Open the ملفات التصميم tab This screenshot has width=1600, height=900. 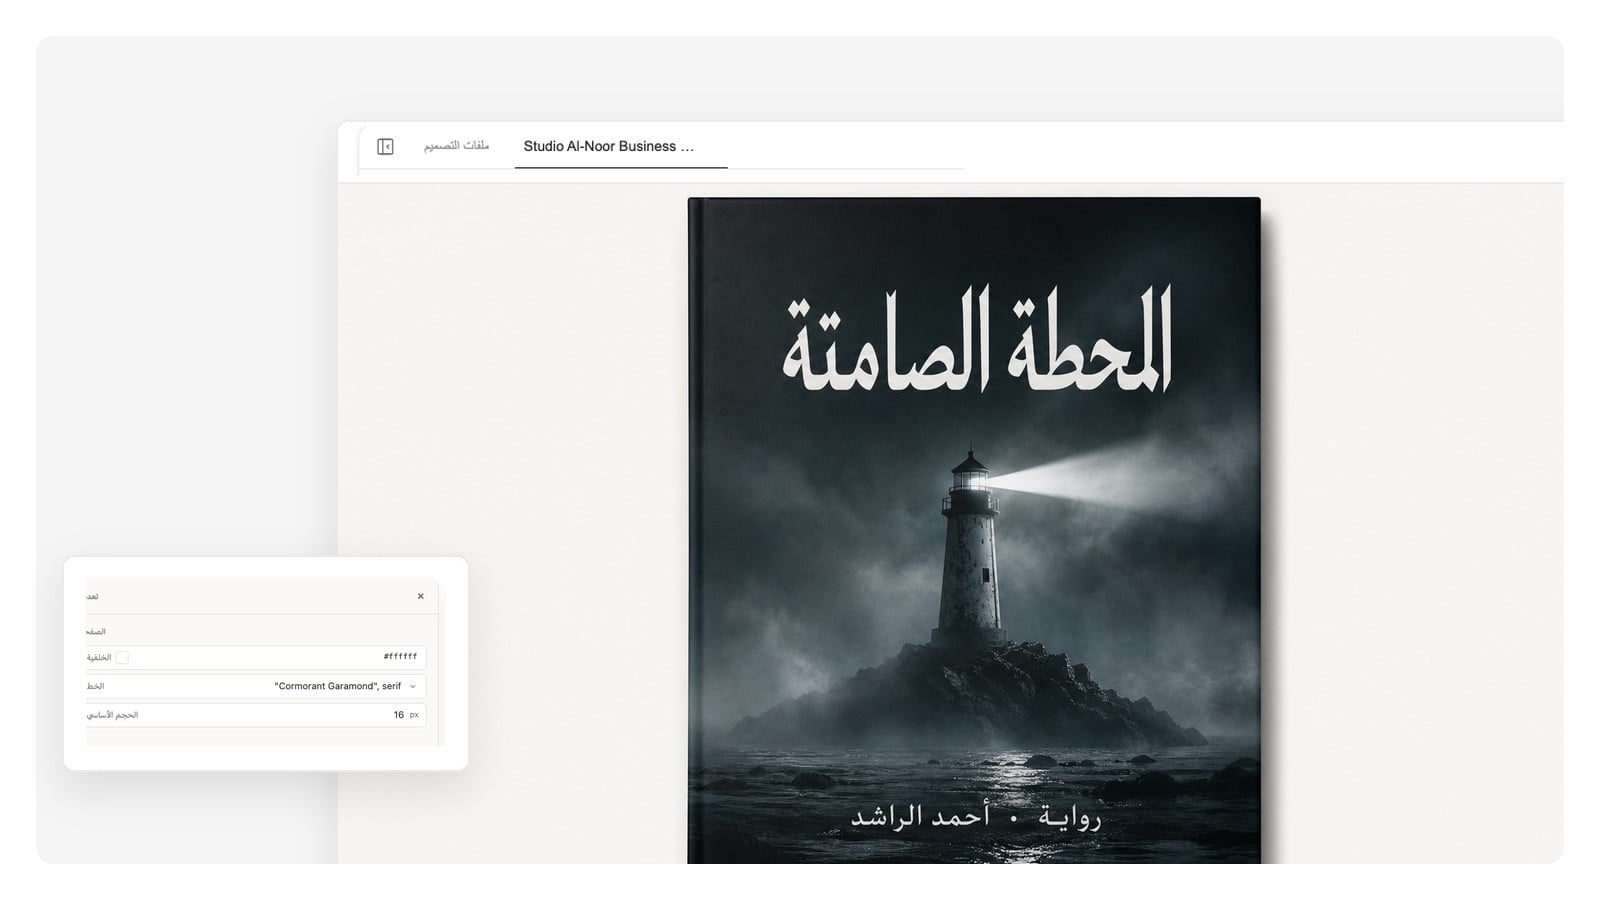click(x=456, y=146)
